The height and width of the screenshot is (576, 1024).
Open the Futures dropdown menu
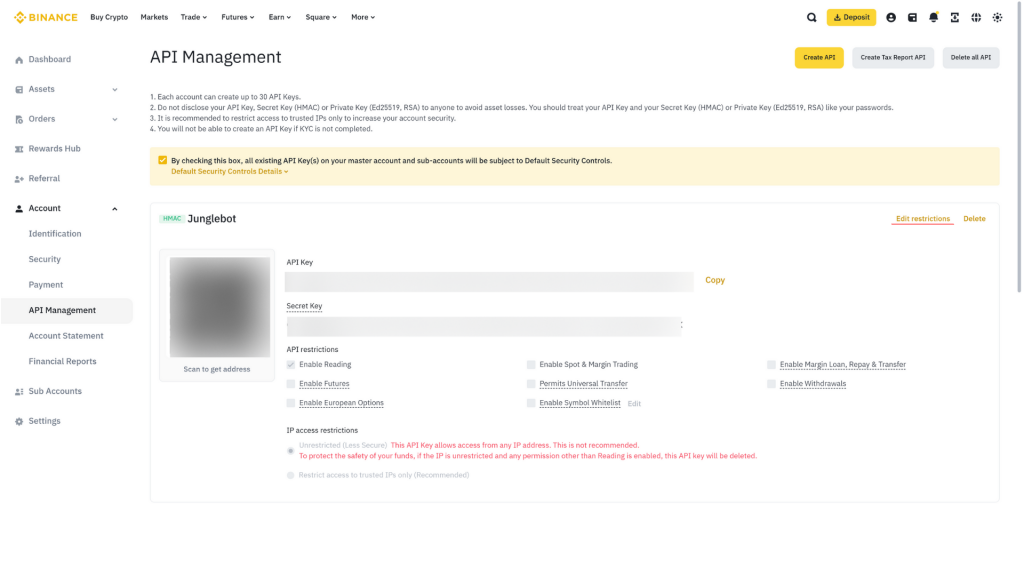click(238, 18)
